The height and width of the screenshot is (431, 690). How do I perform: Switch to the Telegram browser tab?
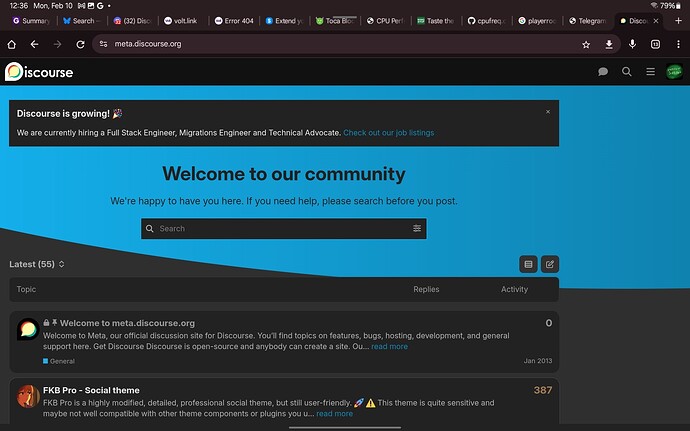(588, 21)
